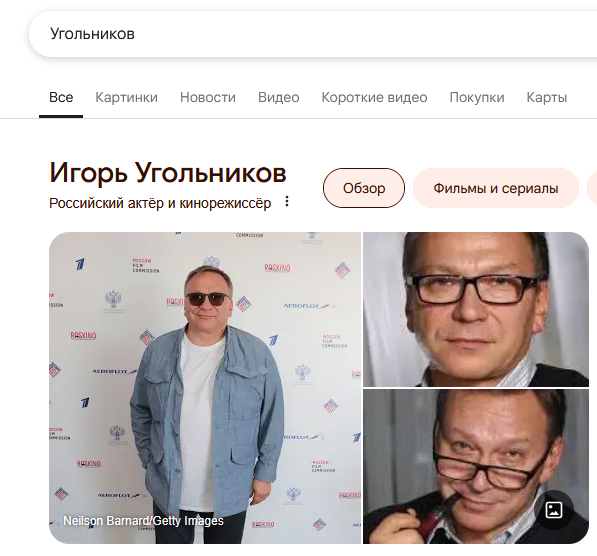
Task: Open the large photo of man in denim jacket
Action: click(x=205, y=388)
